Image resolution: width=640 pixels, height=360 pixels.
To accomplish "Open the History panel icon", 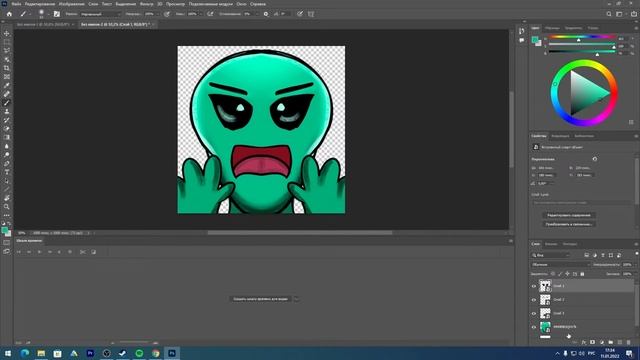I will point(522,31).
